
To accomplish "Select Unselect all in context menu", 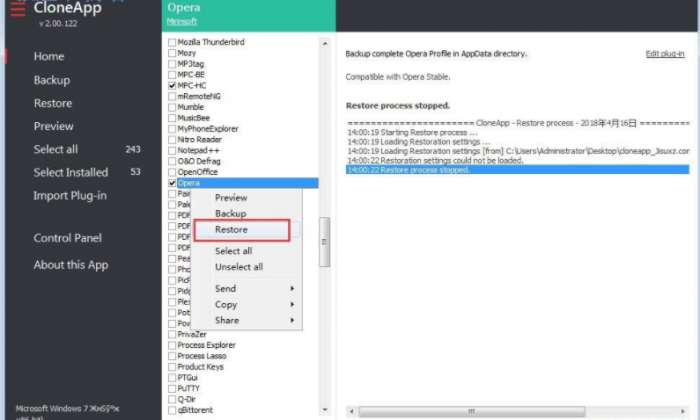I will coord(239,267).
